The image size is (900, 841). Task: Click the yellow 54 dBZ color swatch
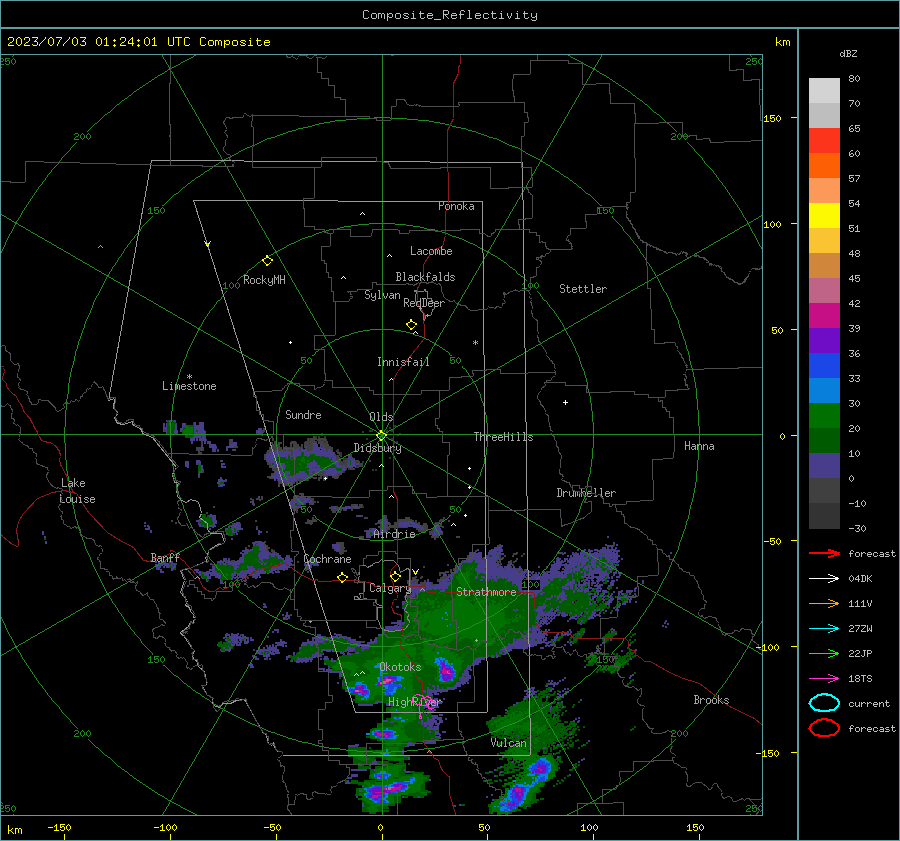tap(824, 216)
